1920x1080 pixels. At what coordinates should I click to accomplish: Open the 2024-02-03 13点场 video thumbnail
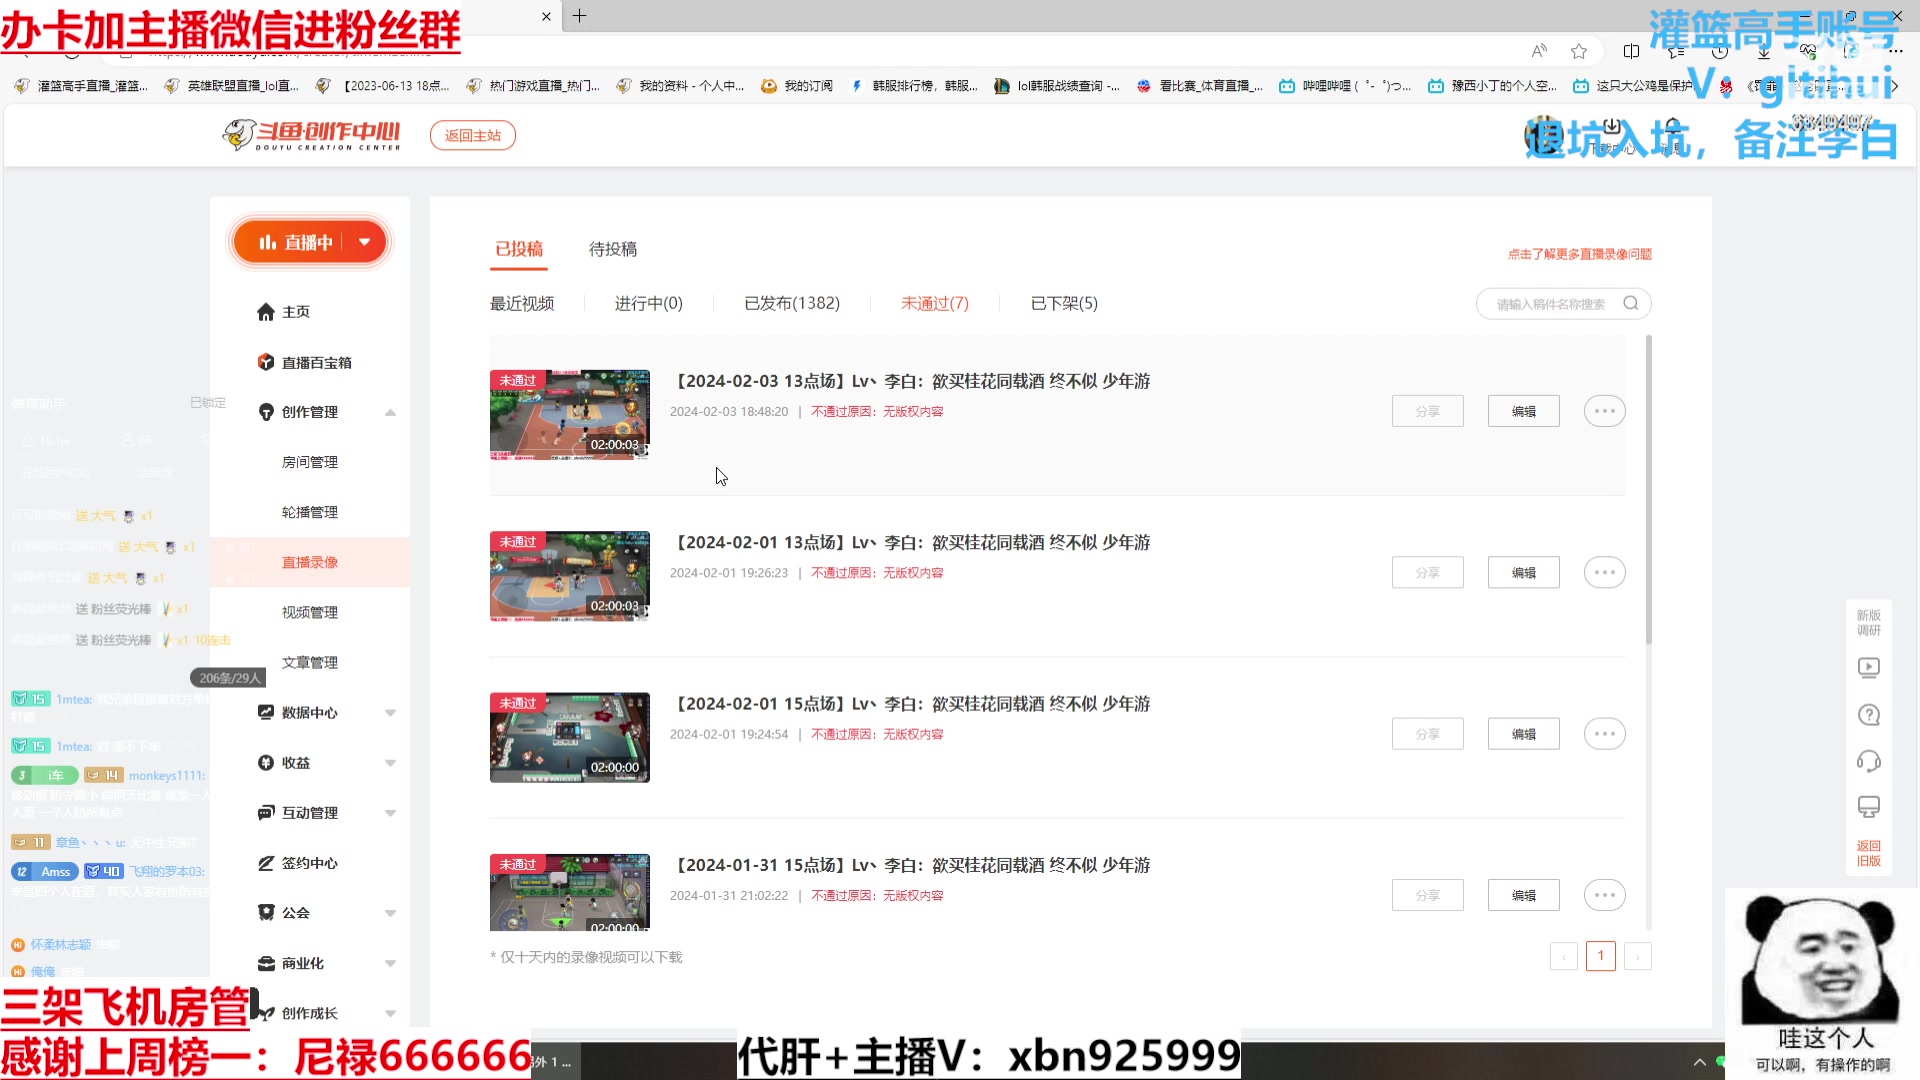[569, 414]
